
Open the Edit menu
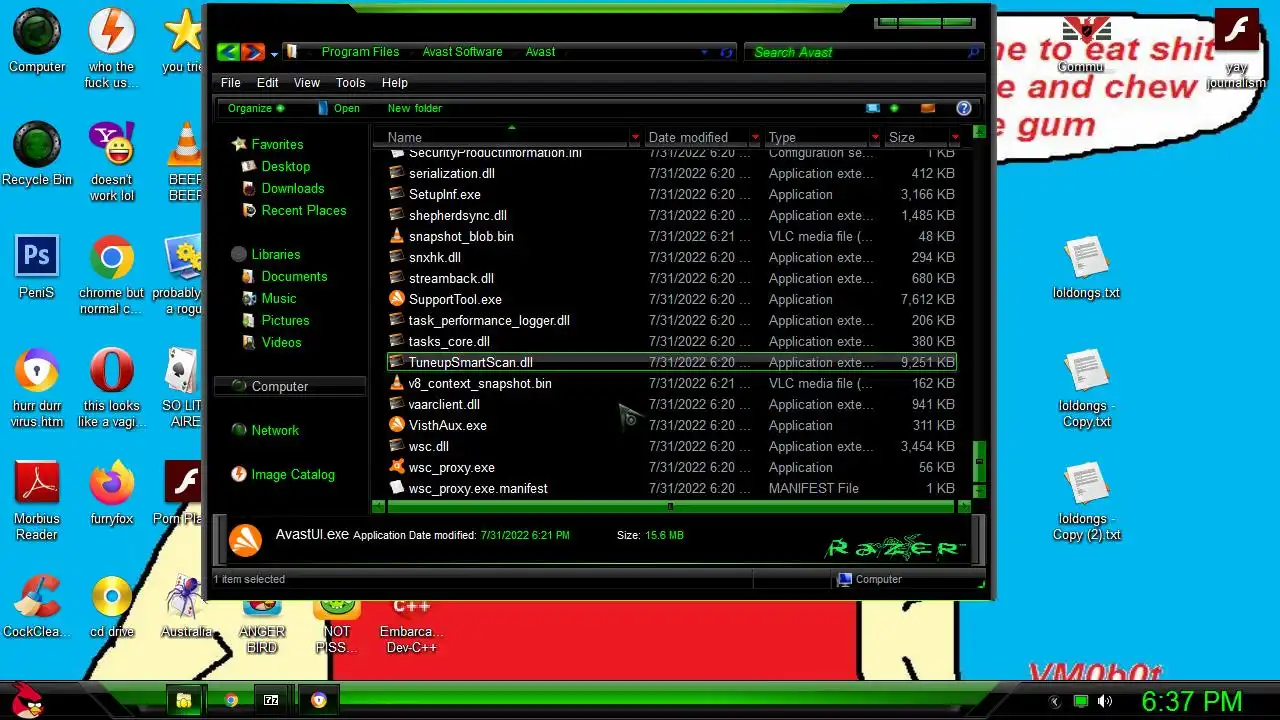coord(267,83)
